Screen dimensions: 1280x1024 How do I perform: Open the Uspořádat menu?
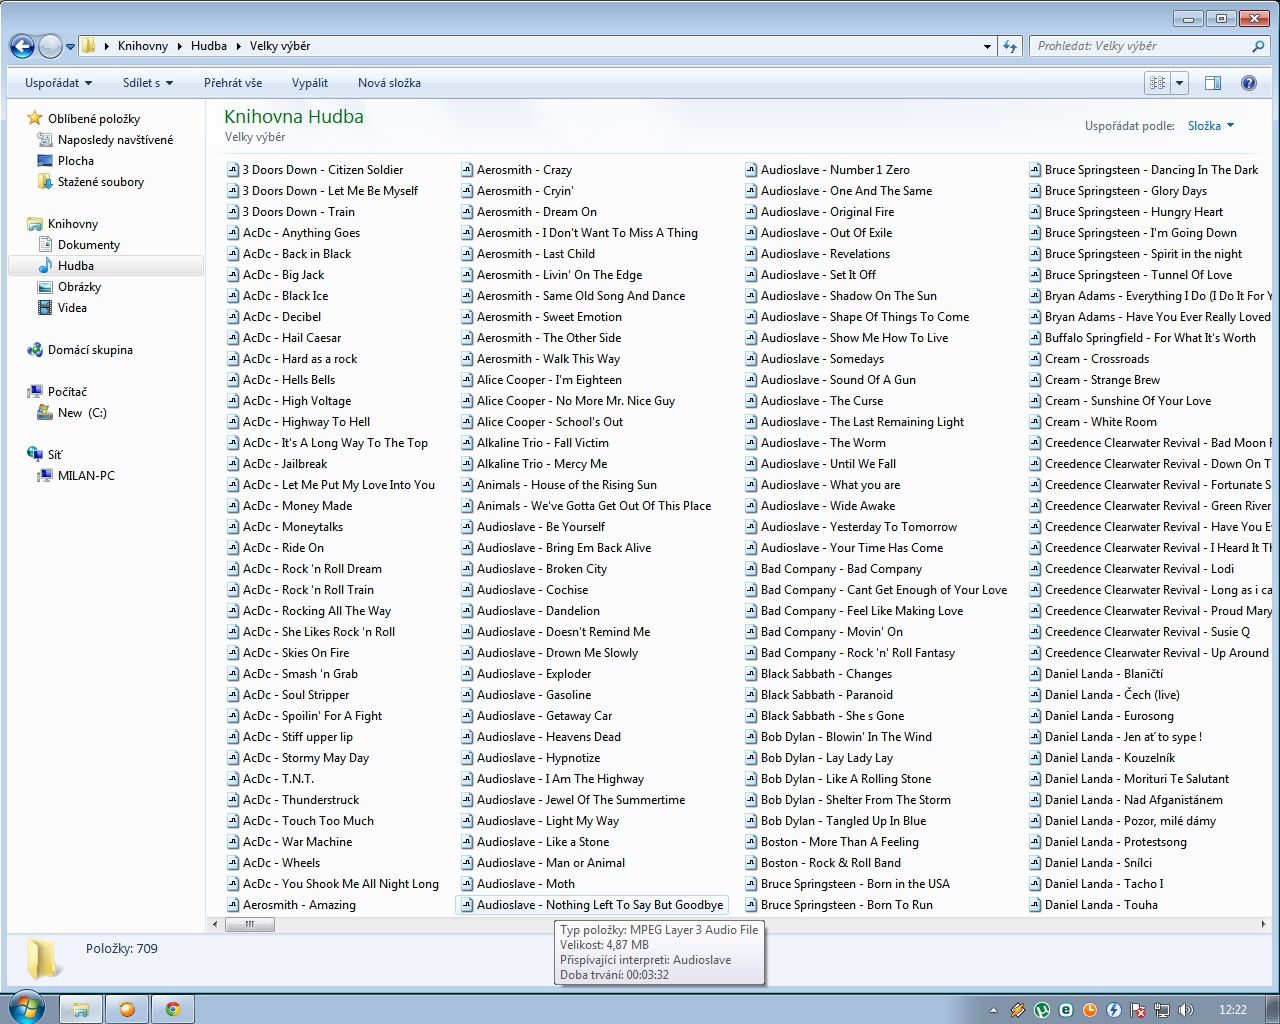[59, 83]
